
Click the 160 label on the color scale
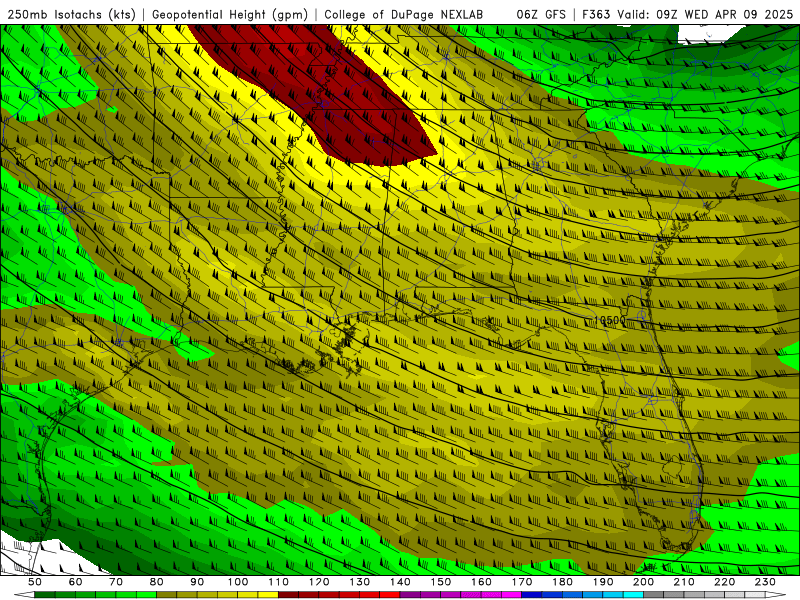481,582
